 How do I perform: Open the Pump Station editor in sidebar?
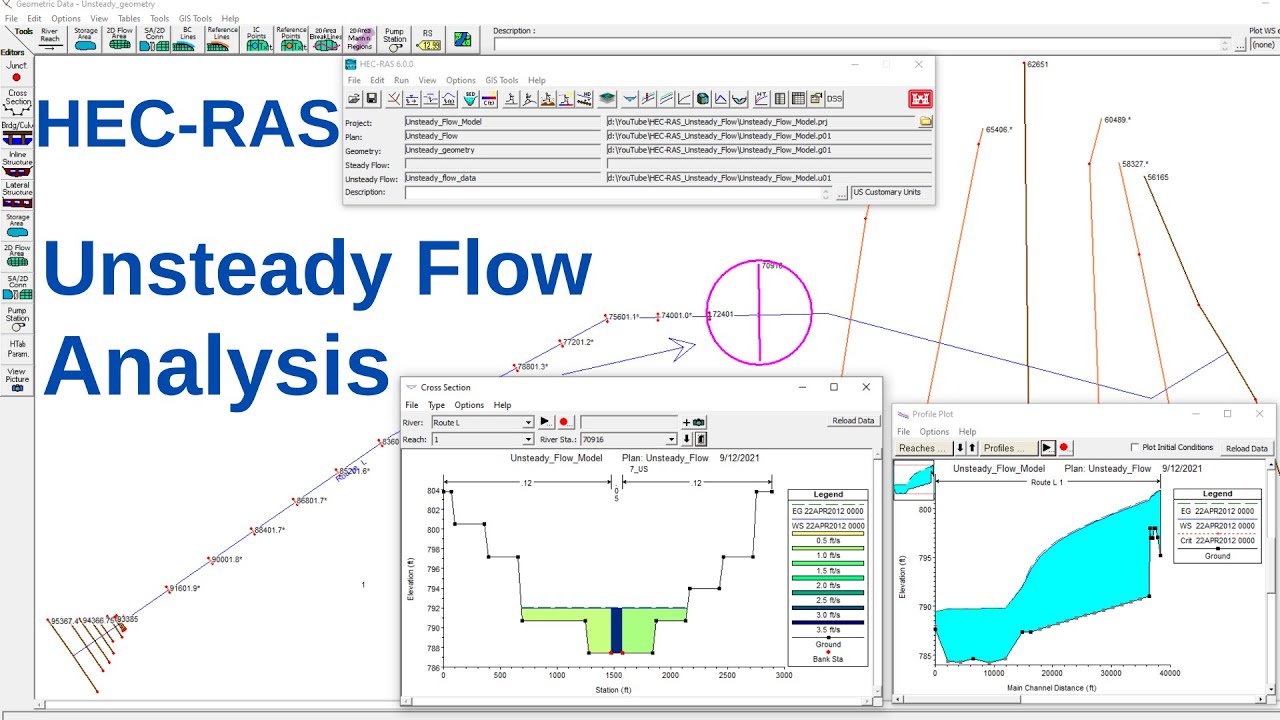coord(17,318)
